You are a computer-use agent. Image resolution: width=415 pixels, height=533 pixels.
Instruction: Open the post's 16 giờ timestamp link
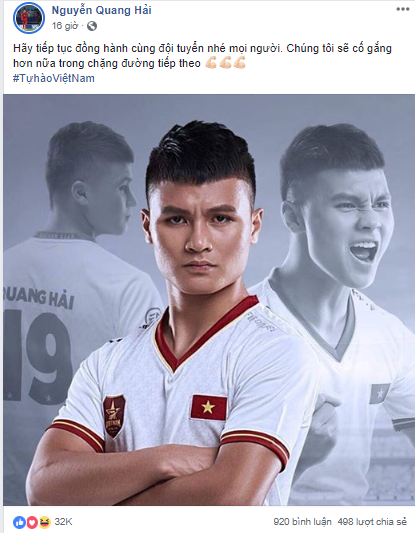tap(65, 26)
